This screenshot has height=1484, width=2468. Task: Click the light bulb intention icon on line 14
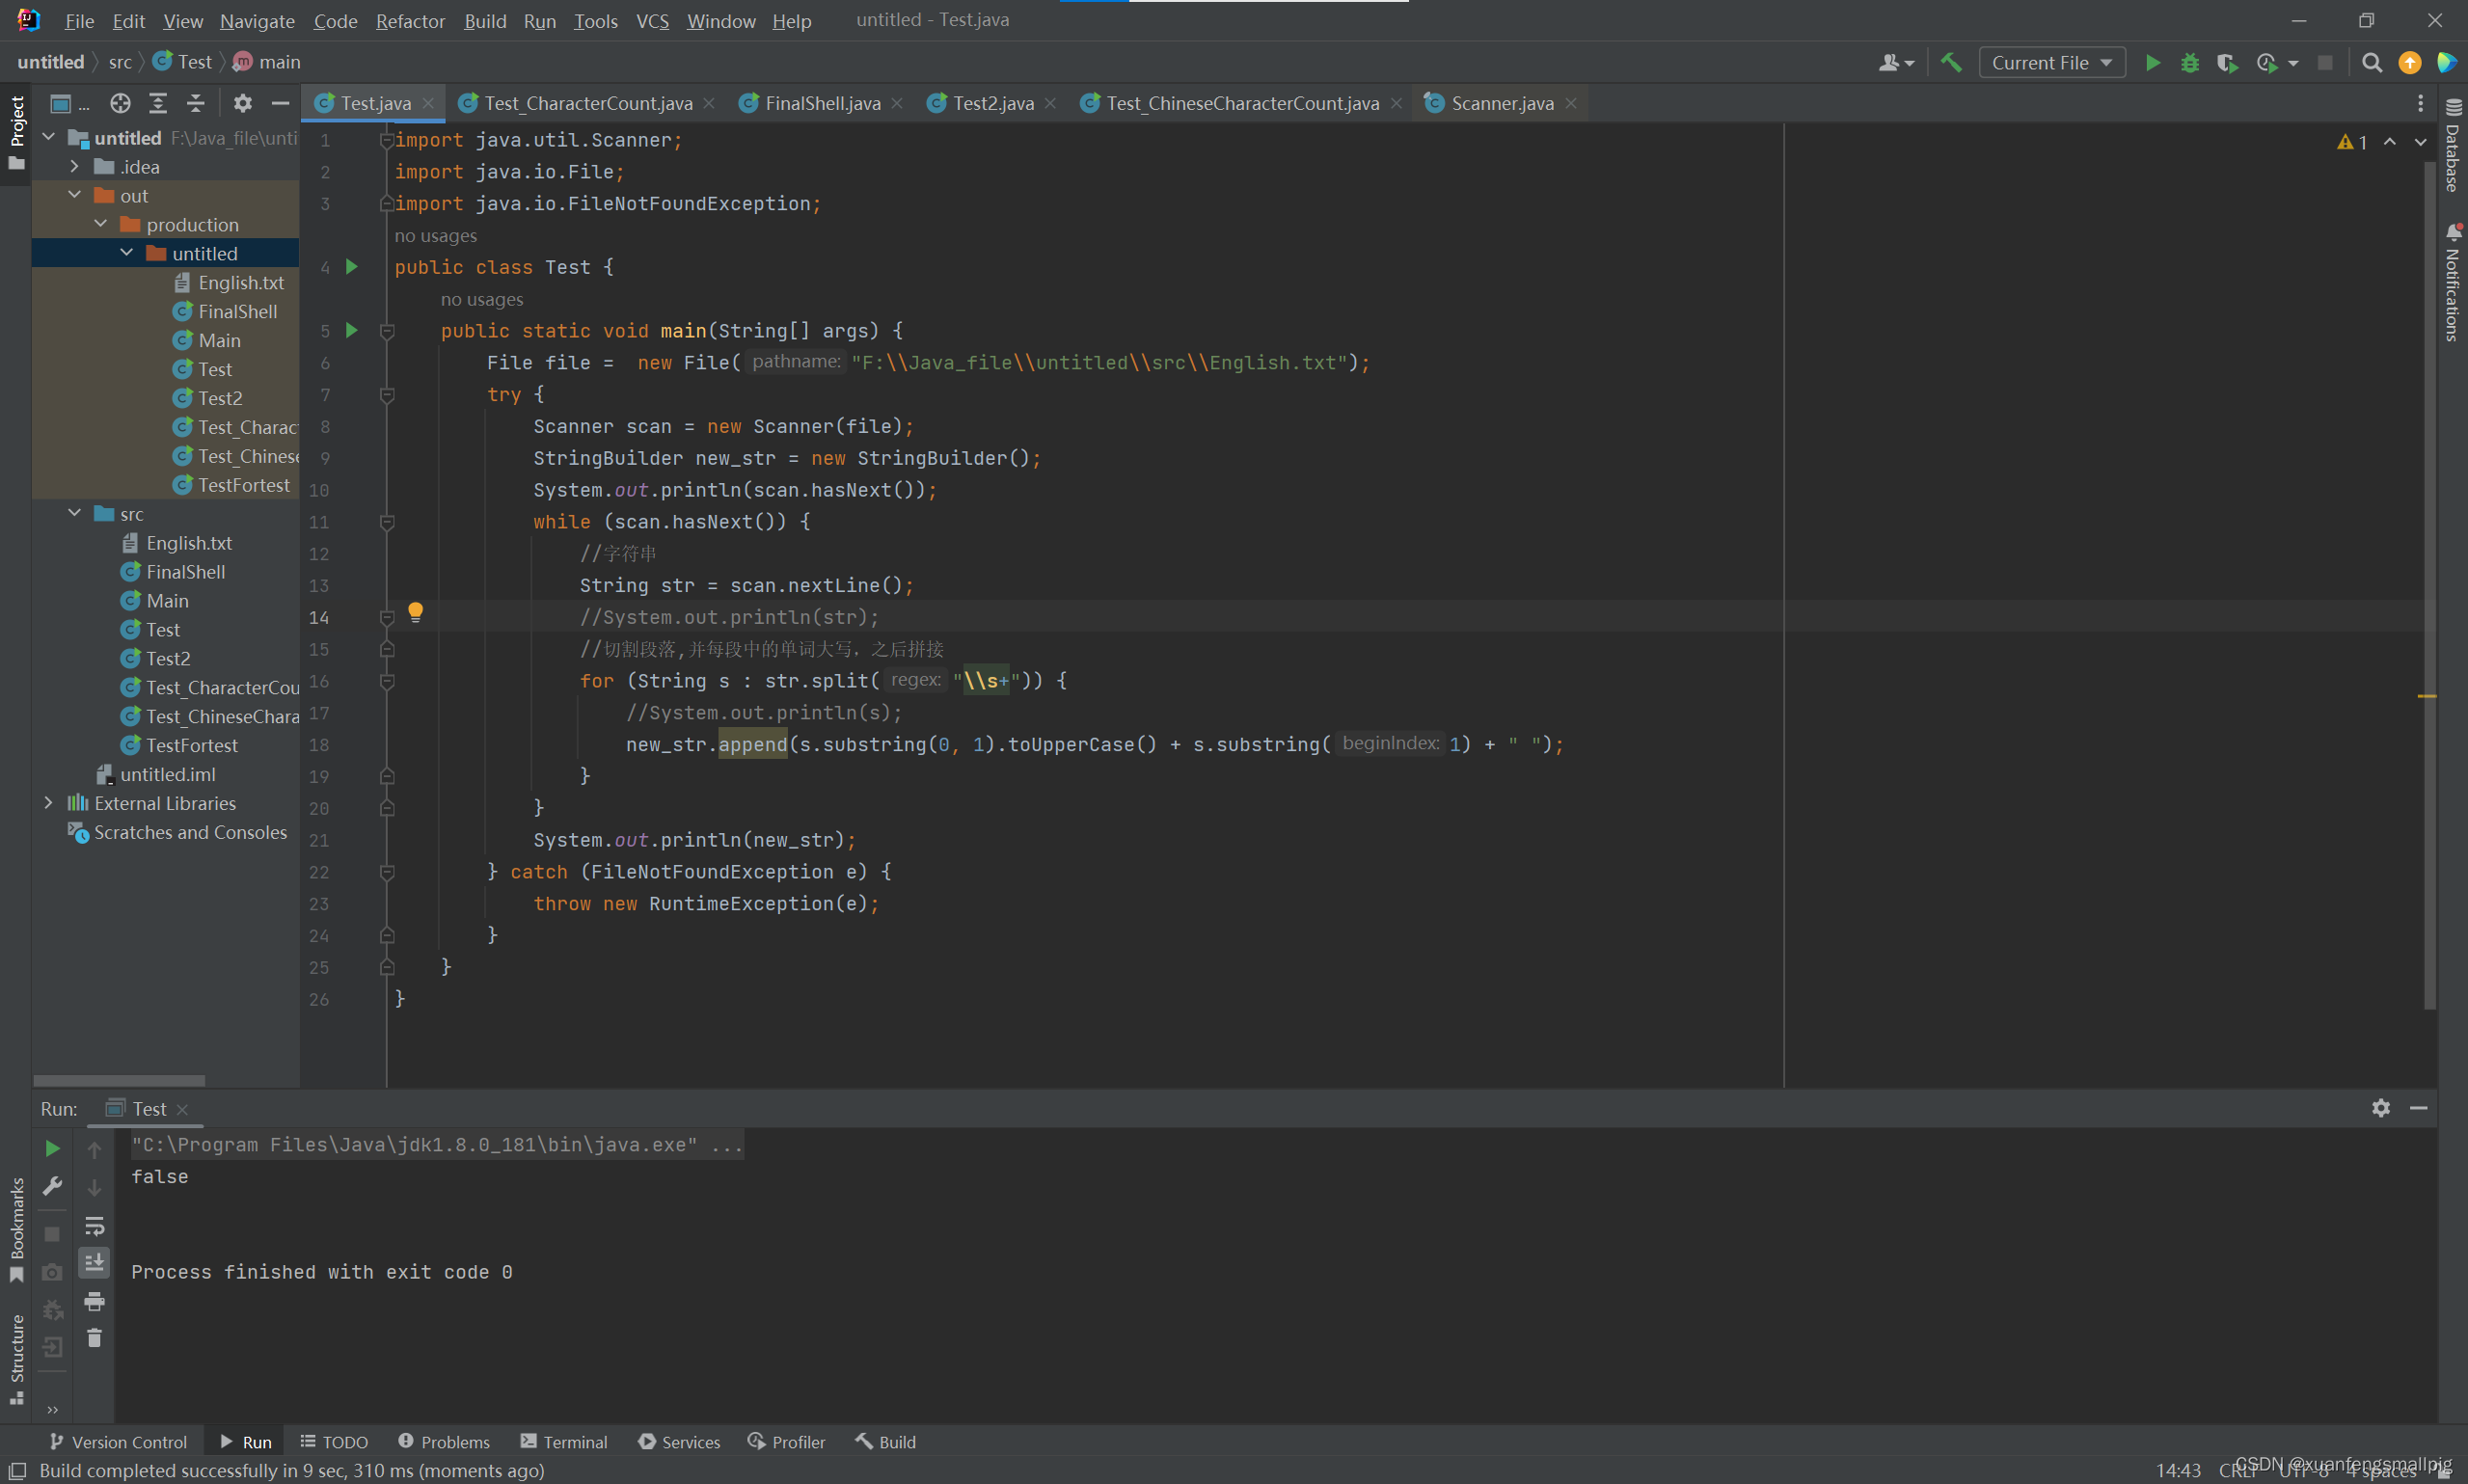click(415, 612)
